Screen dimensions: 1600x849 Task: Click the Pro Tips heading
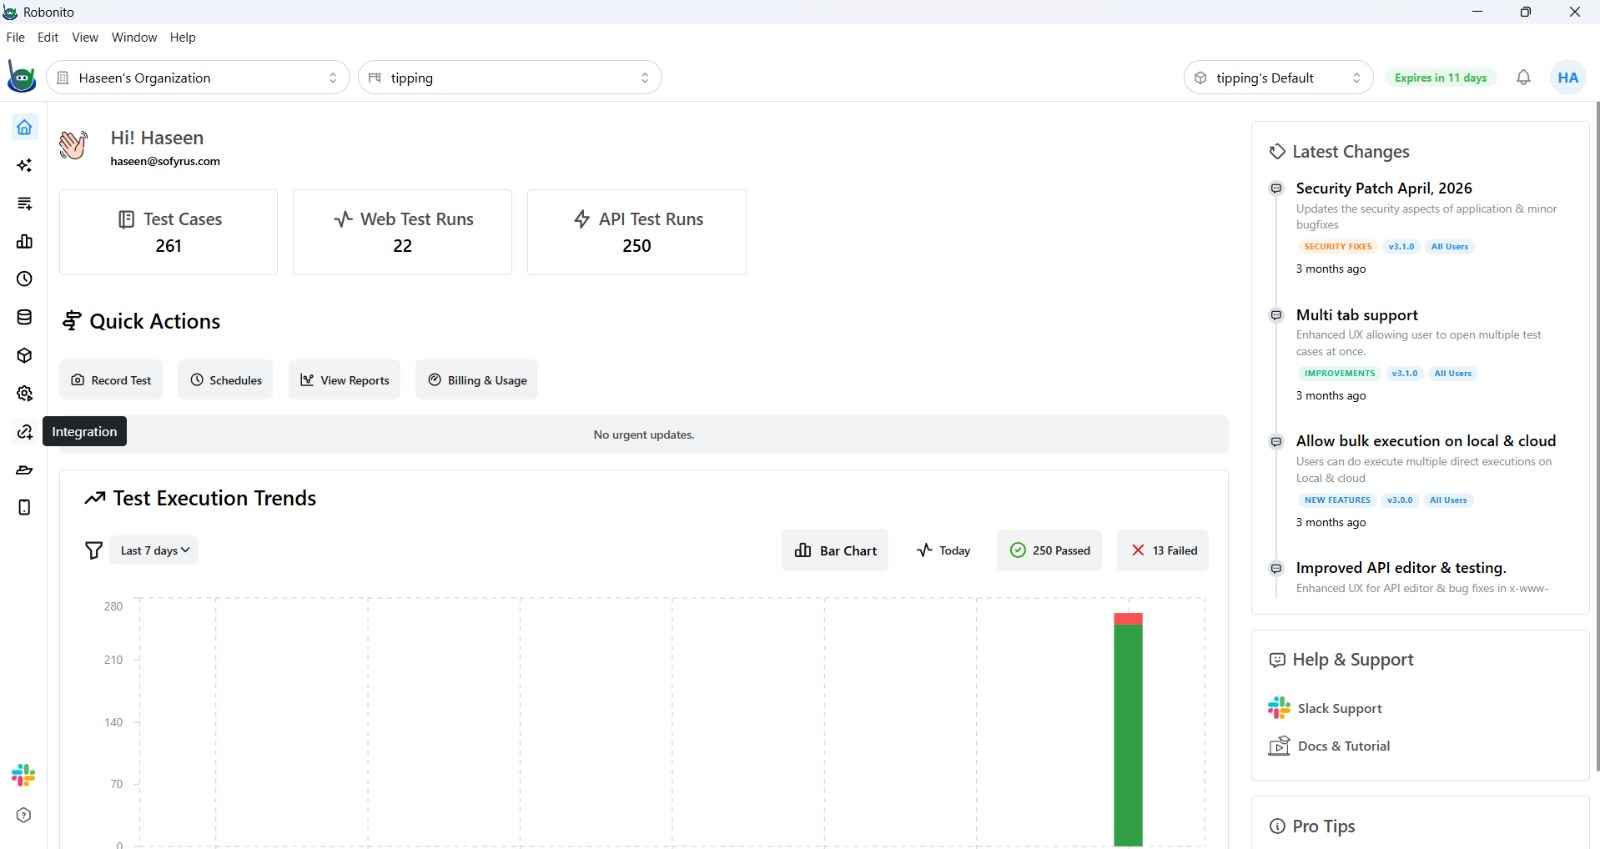[x=1323, y=826]
